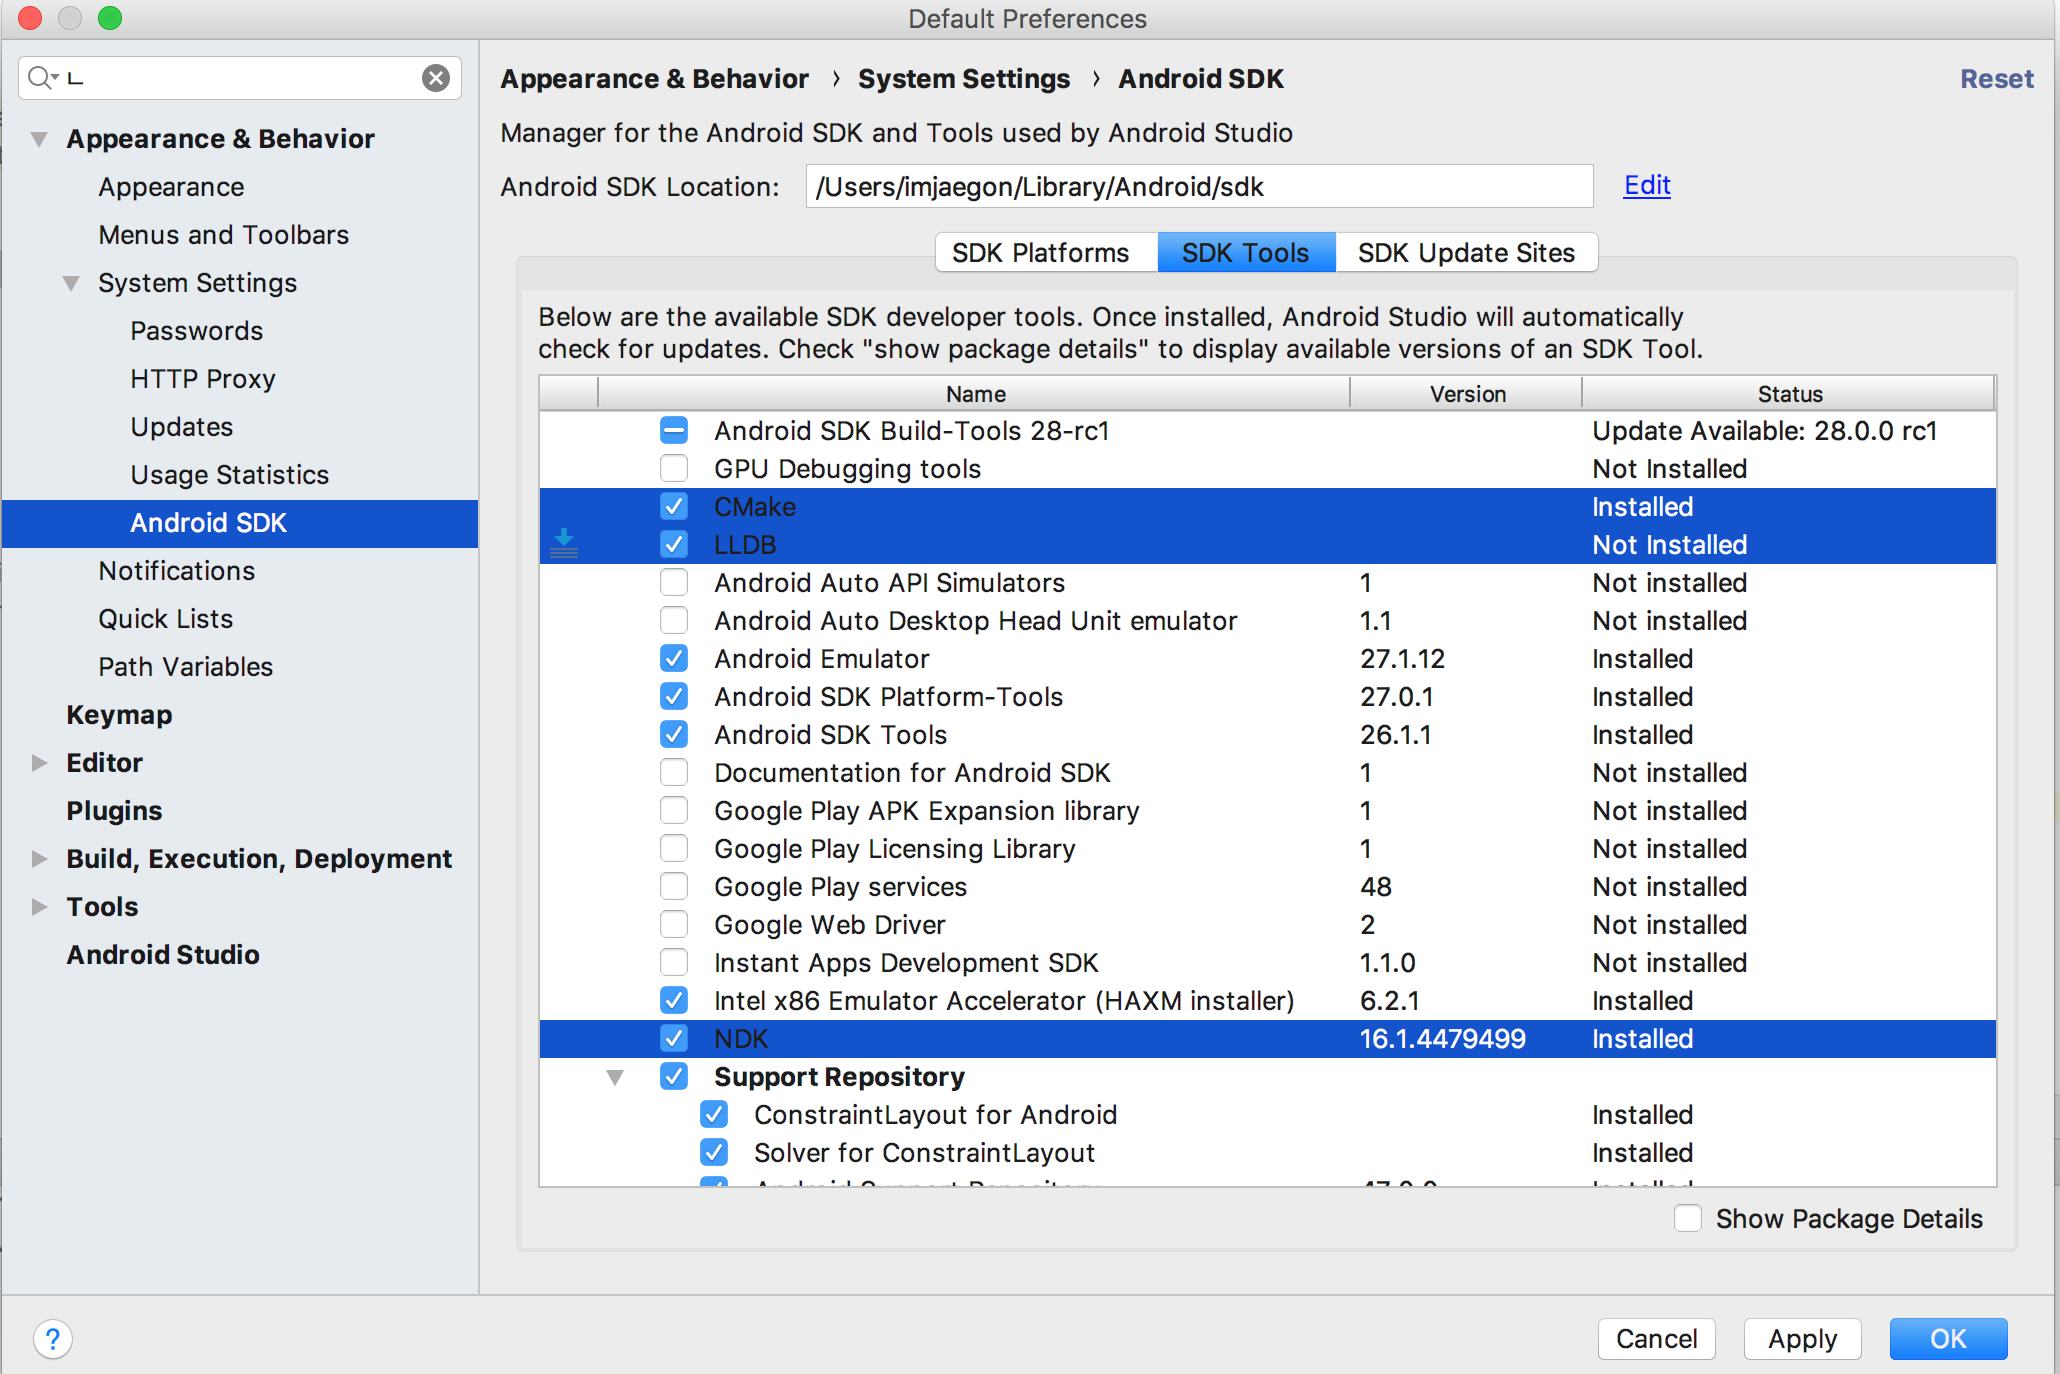Uncheck Support Repository checkbox
The height and width of the screenshot is (1374, 2060).
tap(674, 1076)
